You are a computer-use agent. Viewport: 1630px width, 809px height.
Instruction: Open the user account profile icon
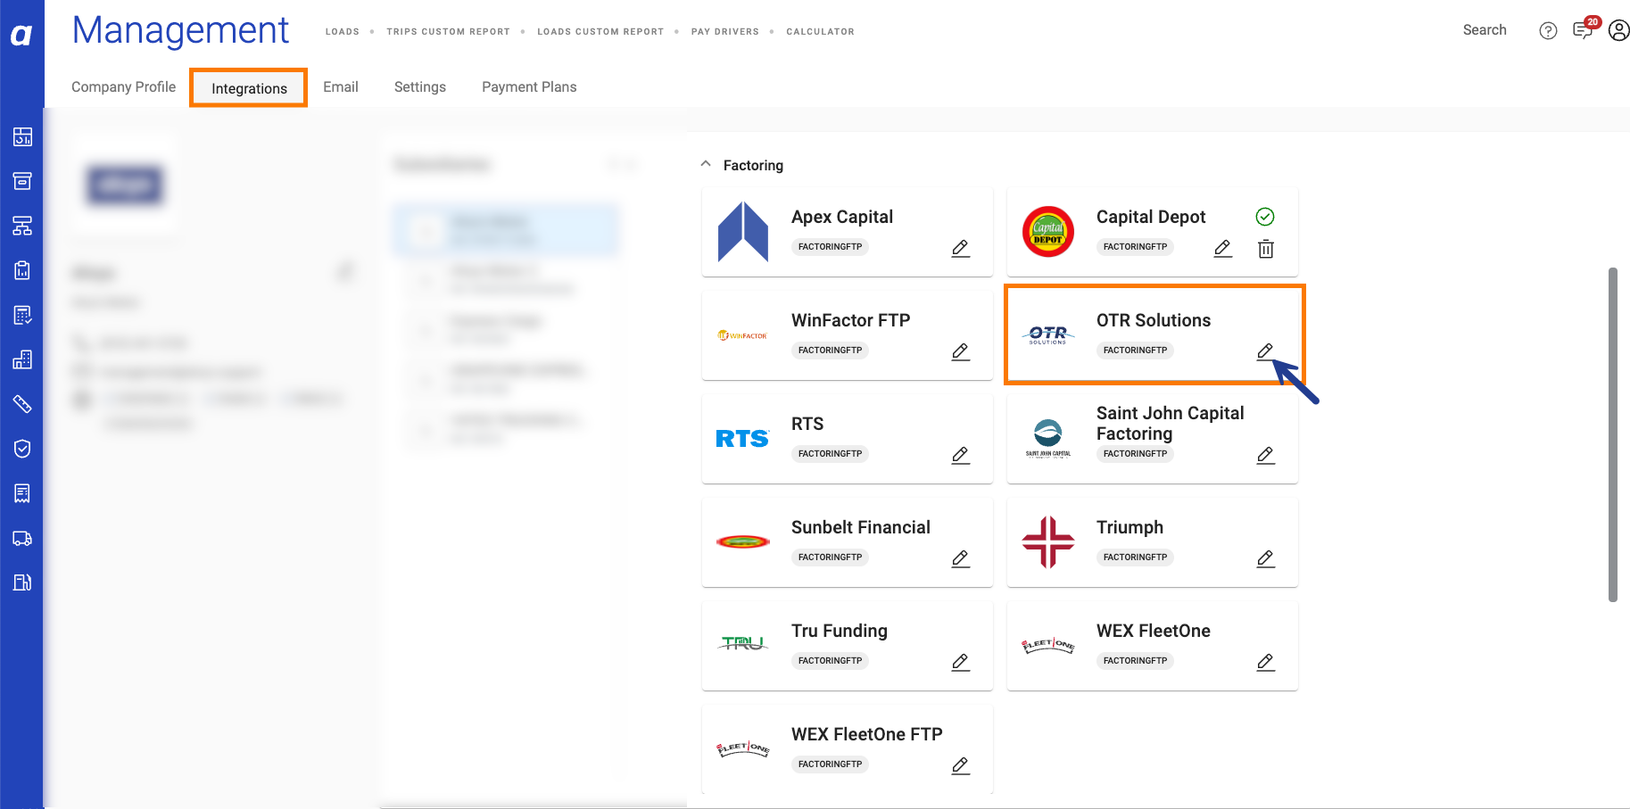[x=1619, y=31]
